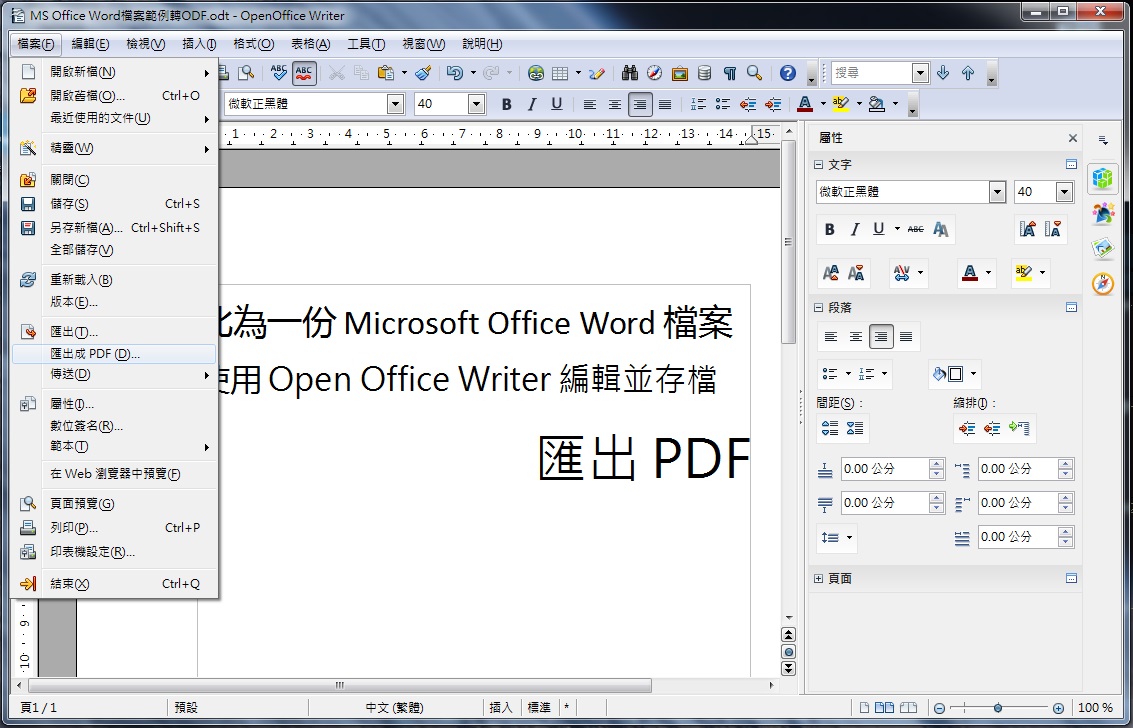This screenshot has height=728, width=1133.
Task: Toggle Italic in the formatting toolbar
Action: [532, 104]
